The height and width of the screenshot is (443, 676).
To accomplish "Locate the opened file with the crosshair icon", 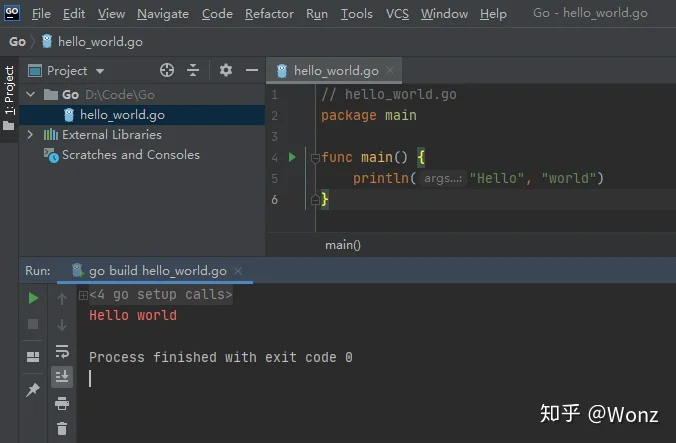I will [x=167, y=70].
